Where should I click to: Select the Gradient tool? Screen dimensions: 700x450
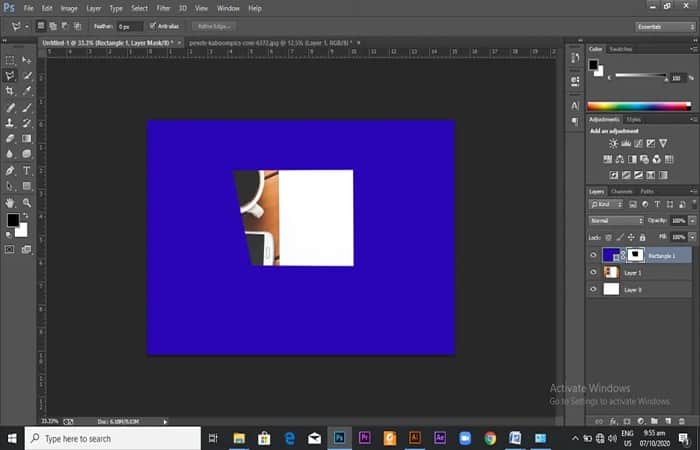point(27,139)
